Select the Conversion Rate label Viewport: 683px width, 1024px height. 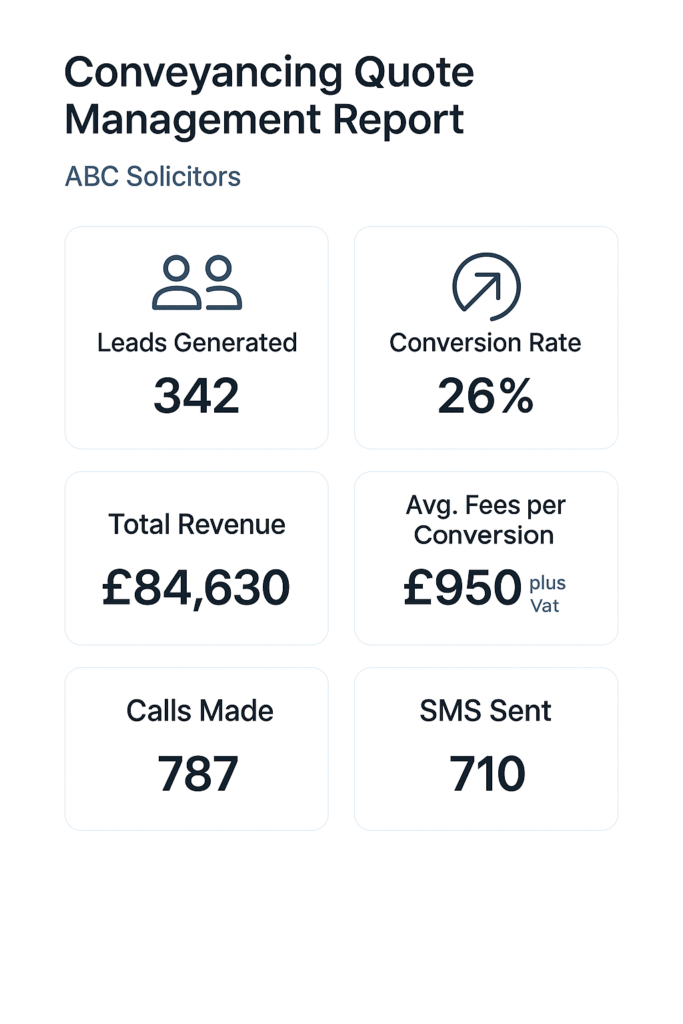click(x=485, y=343)
